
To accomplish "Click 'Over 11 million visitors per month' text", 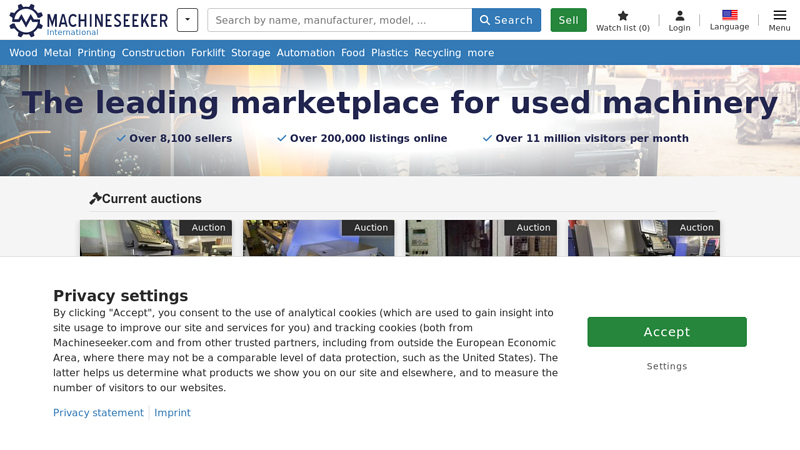I will coord(592,138).
